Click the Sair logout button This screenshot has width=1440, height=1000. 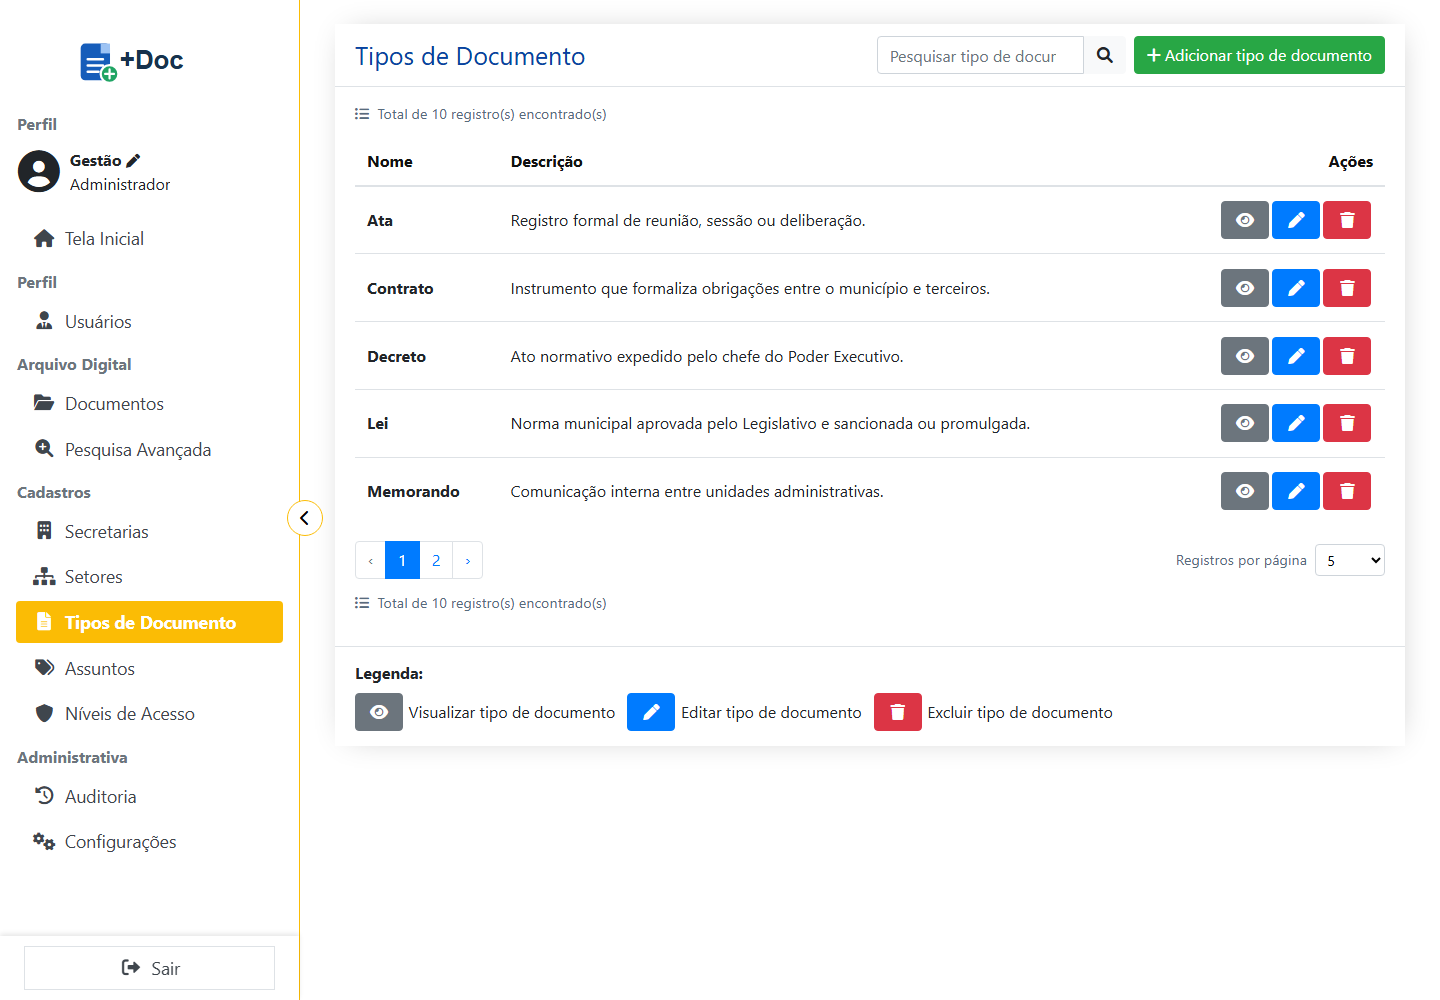click(x=149, y=968)
